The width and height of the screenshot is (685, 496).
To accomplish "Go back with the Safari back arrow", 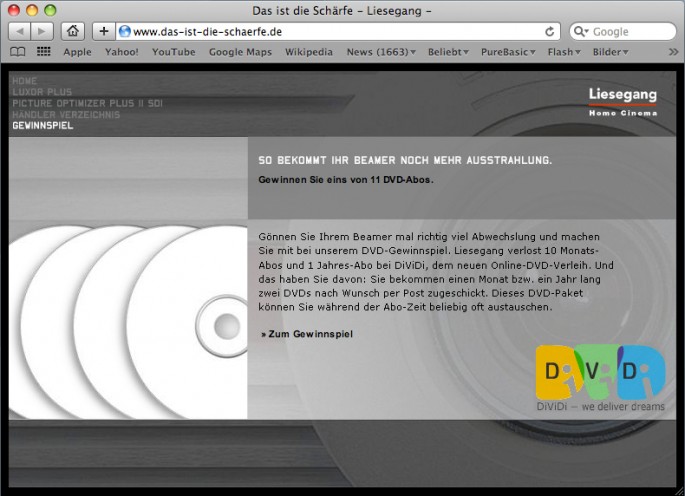I will (20, 31).
